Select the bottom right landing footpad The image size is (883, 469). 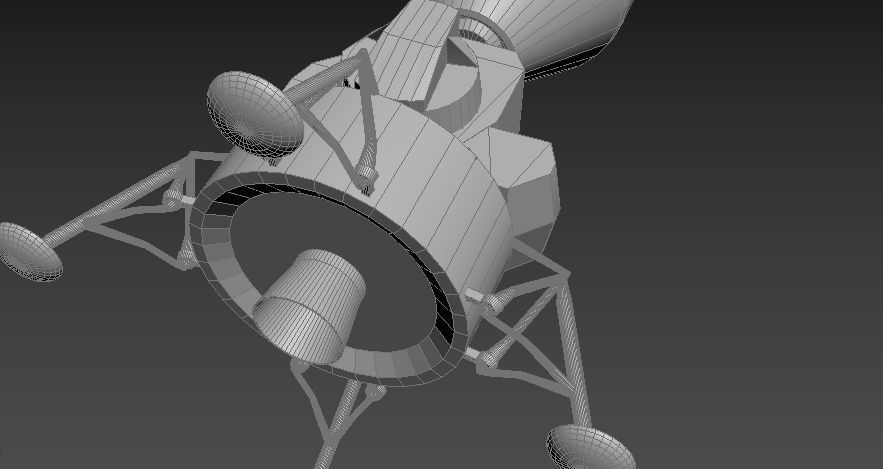pos(590,448)
